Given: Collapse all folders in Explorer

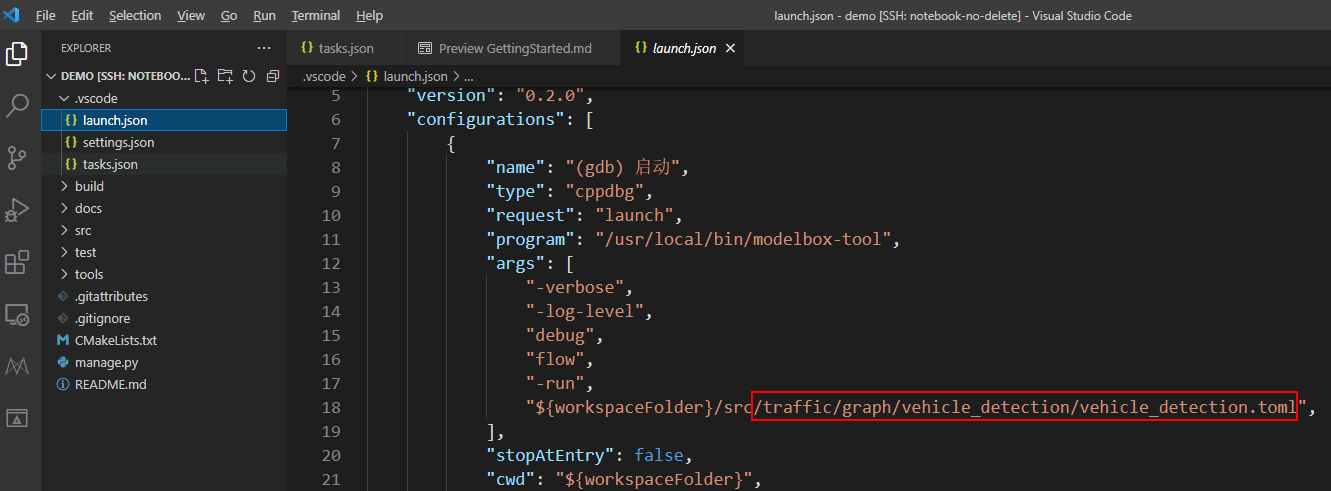Looking at the screenshot, I should point(272,76).
